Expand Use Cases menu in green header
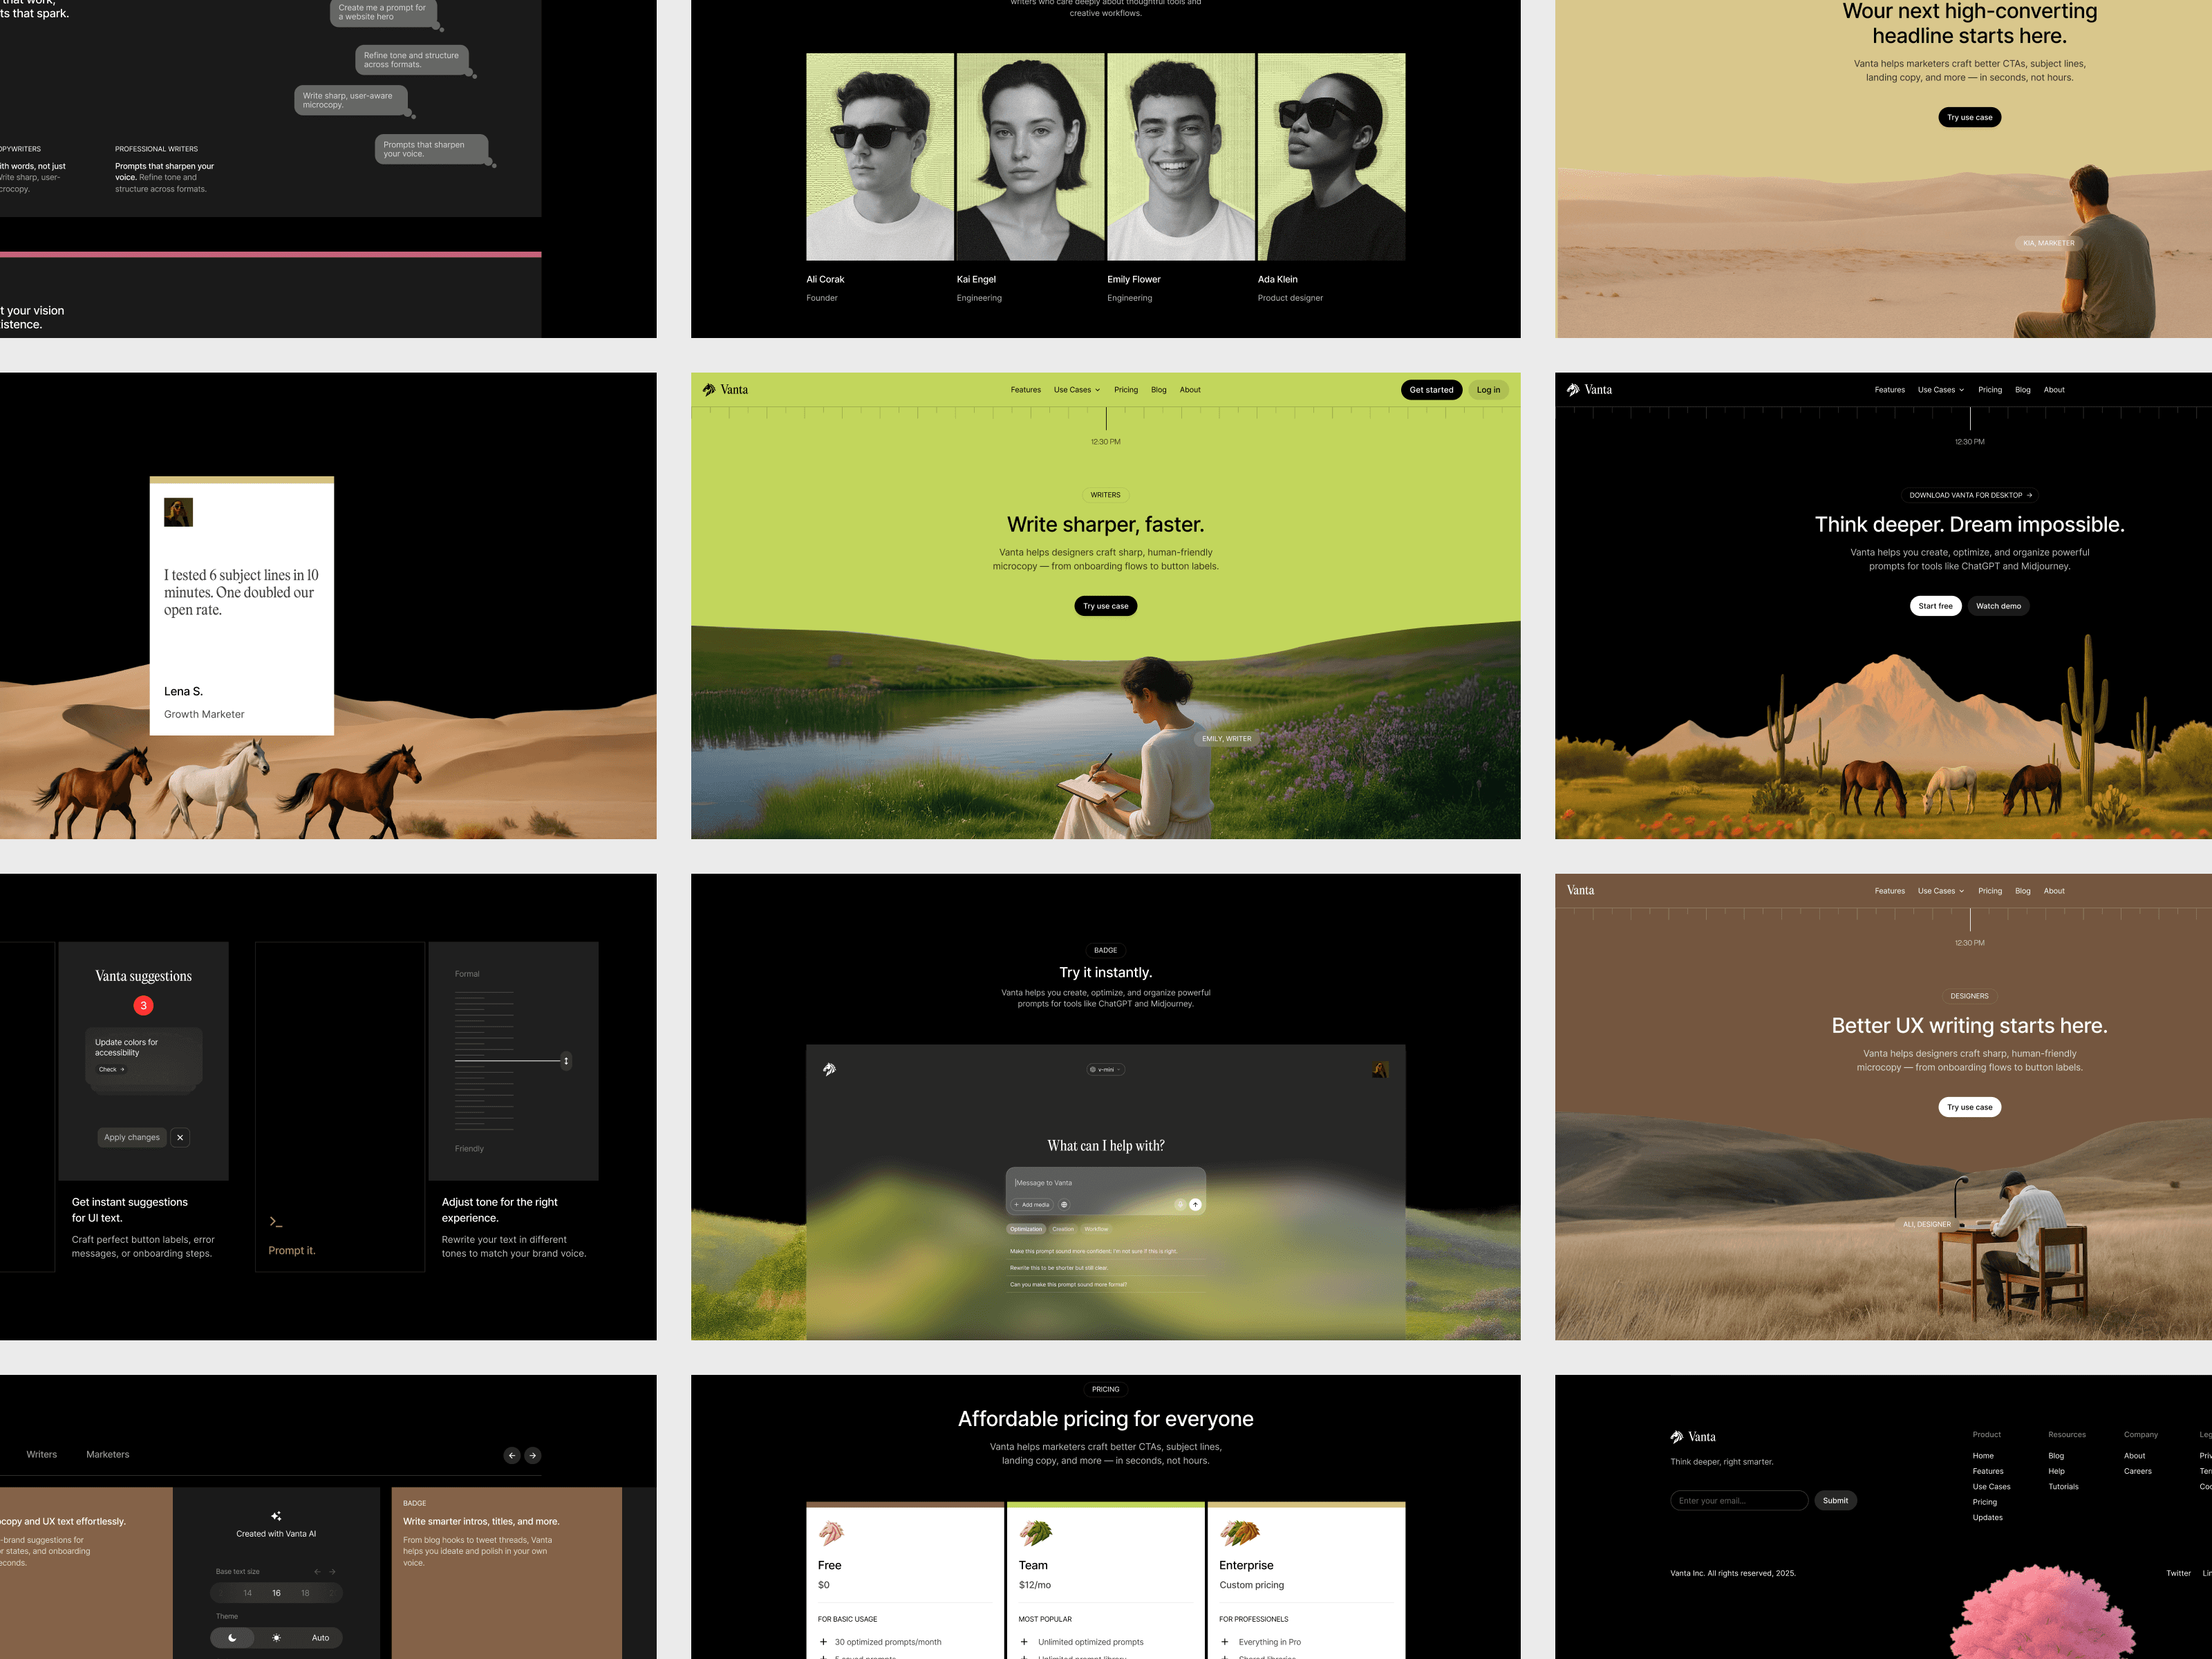This screenshot has height=1659, width=2212. (1076, 390)
